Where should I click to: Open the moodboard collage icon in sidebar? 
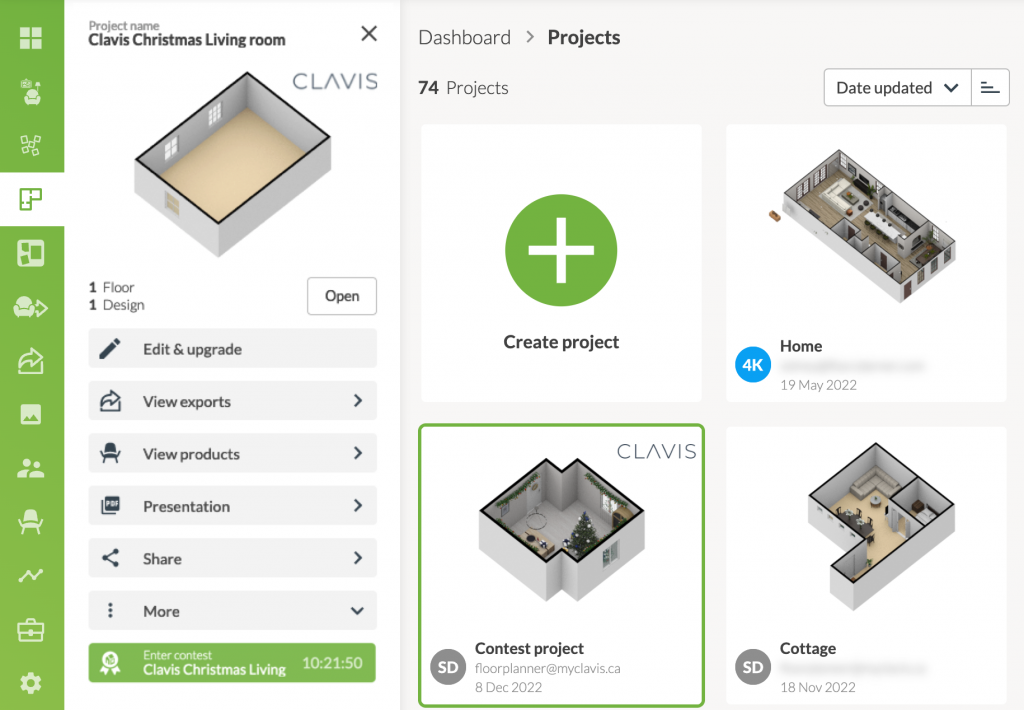click(31, 145)
